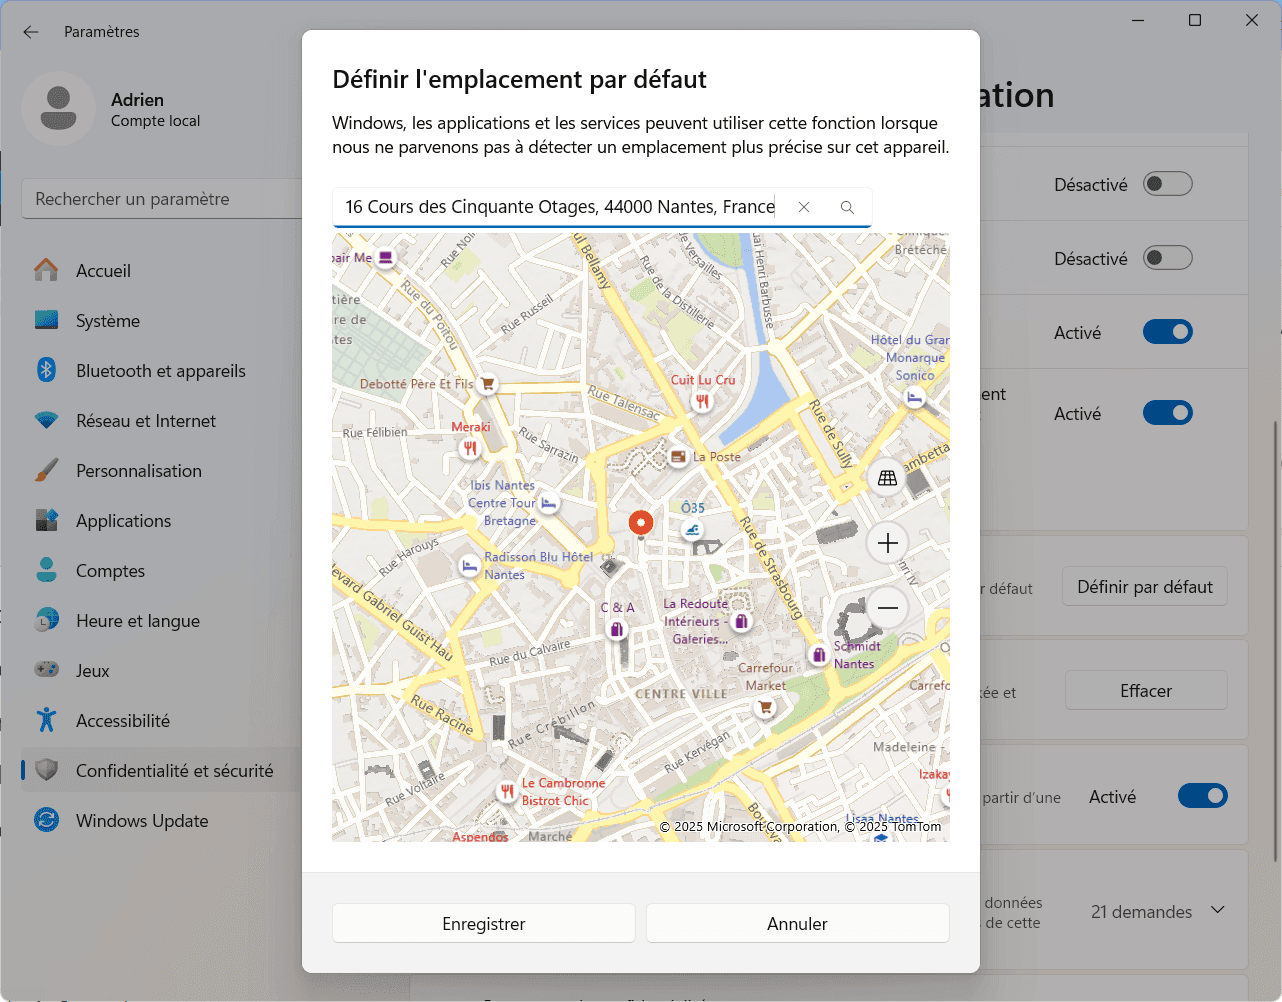Select the Meraki restaurant icon
1282x1002 pixels.
[470, 448]
